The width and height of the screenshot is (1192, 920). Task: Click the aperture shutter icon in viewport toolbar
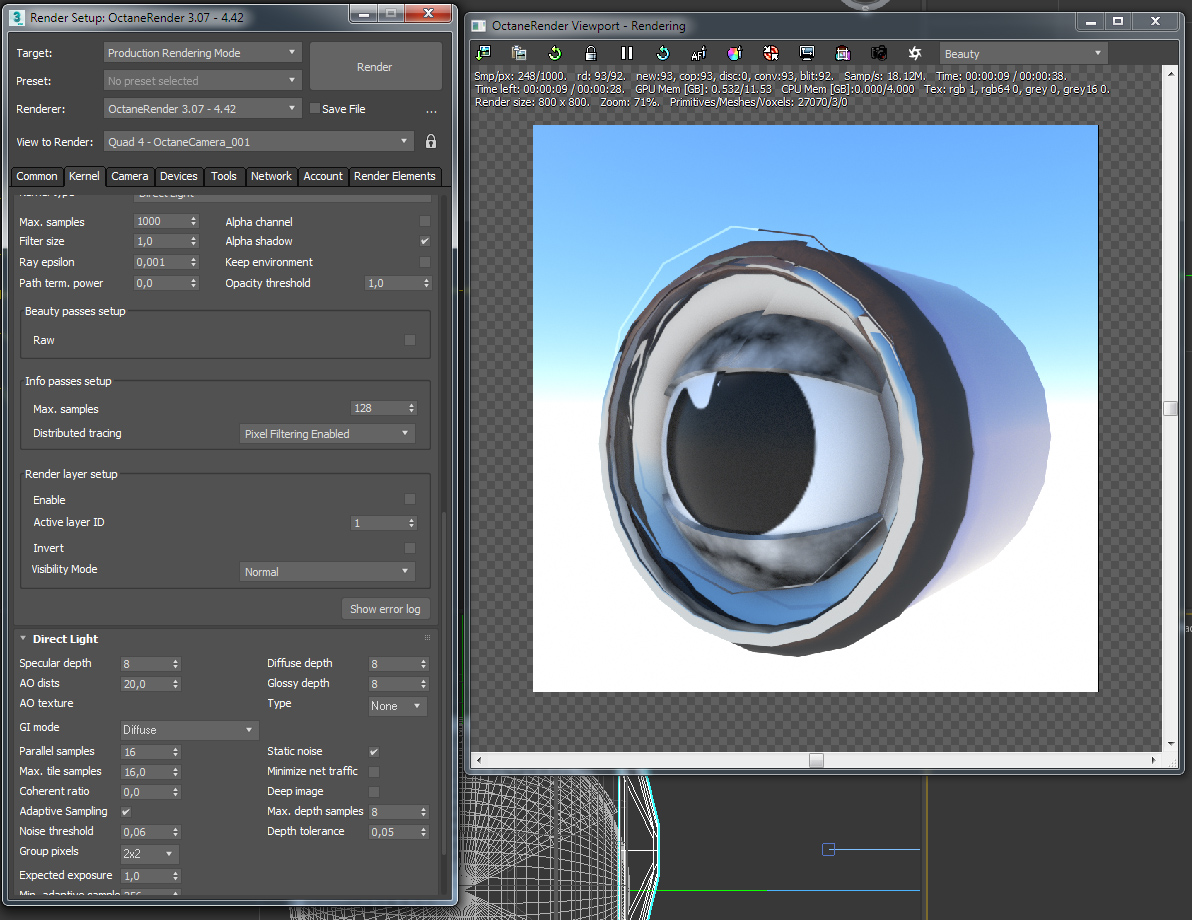915,53
